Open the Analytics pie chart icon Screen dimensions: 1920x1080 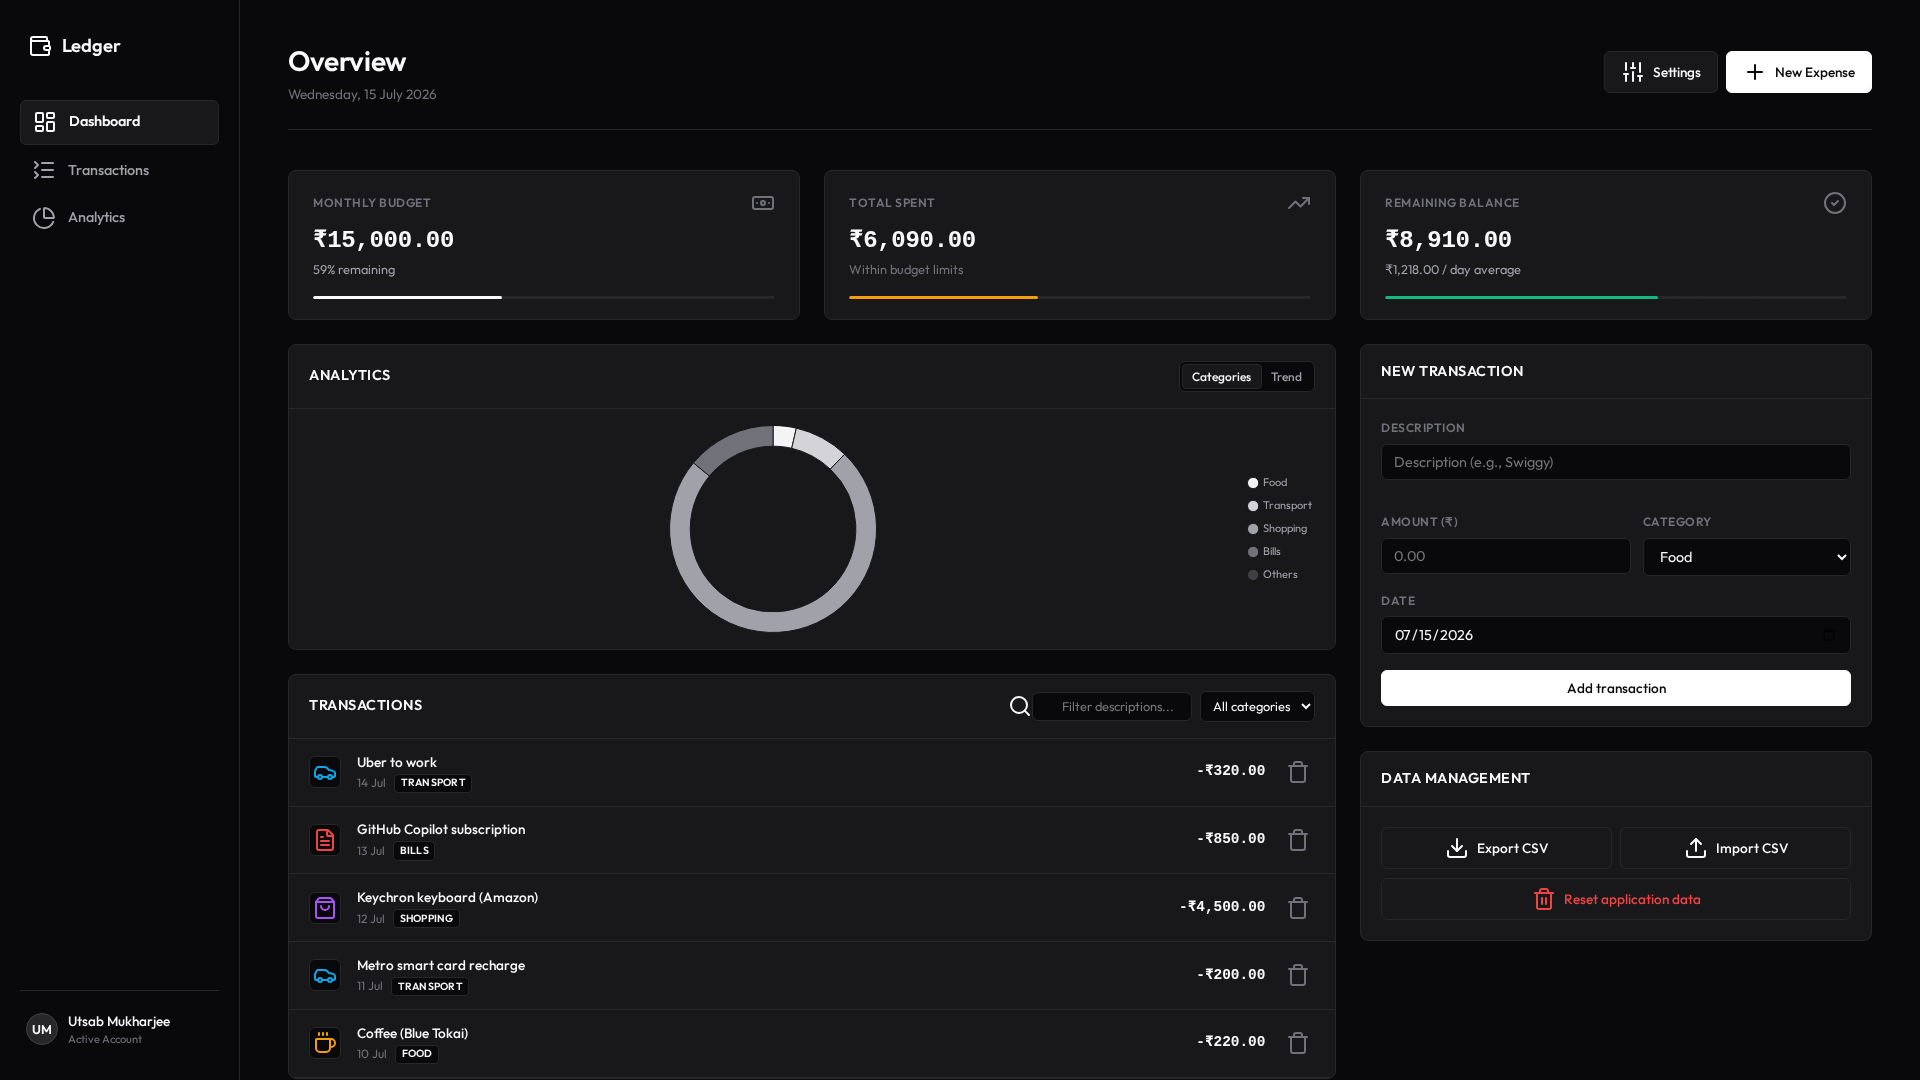44,218
